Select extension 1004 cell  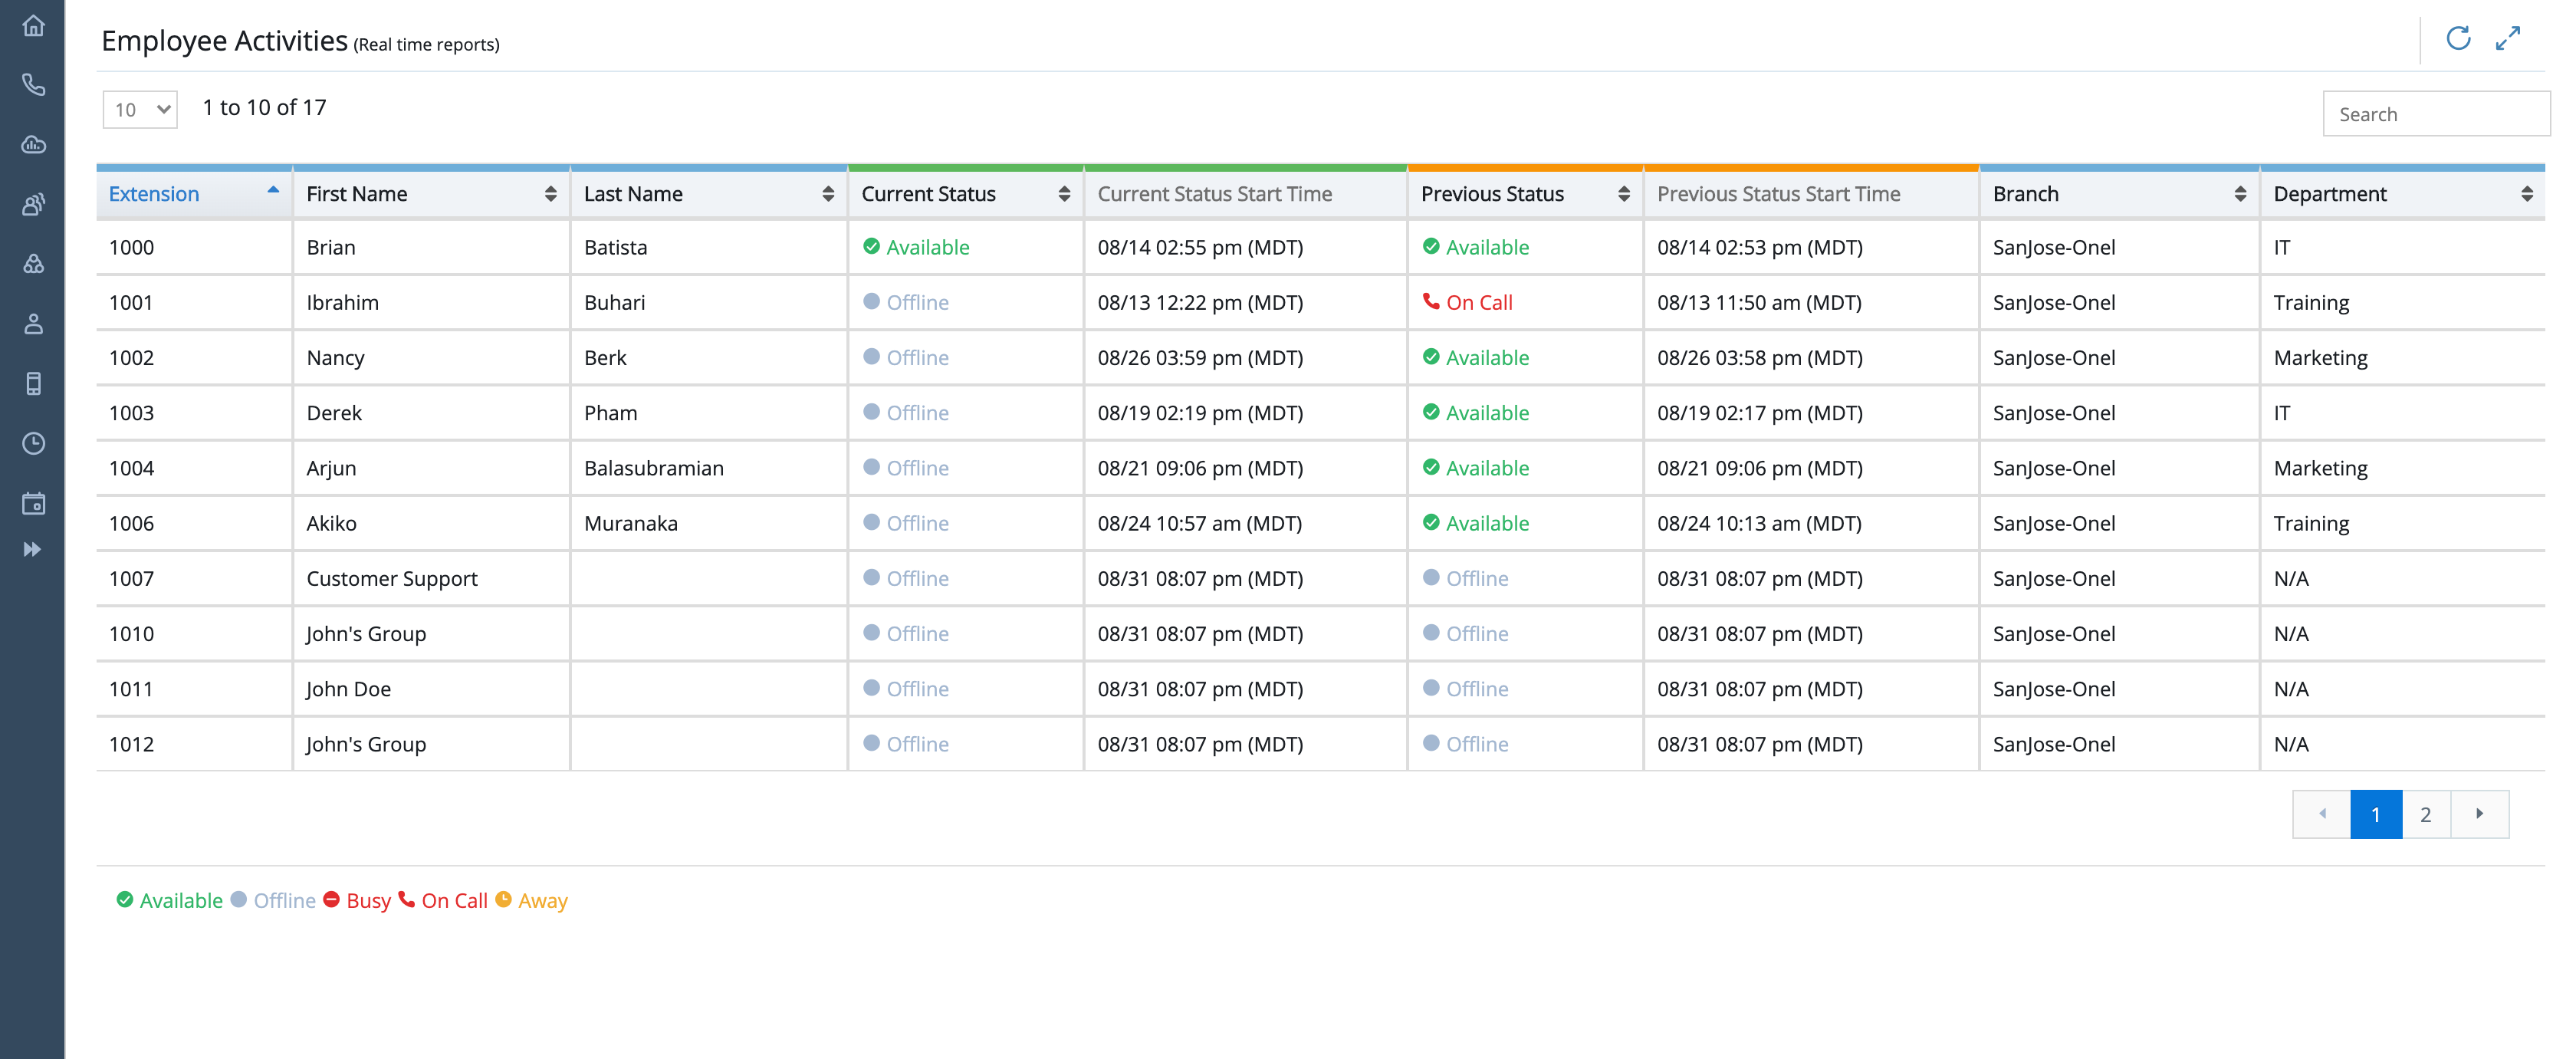click(x=194, y=468)
